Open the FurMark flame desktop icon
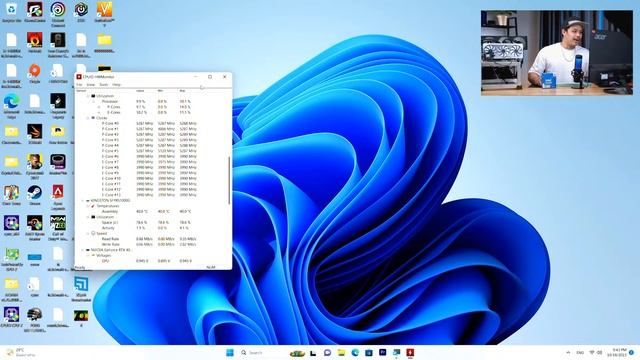640x360 pixels. (35, 42)
